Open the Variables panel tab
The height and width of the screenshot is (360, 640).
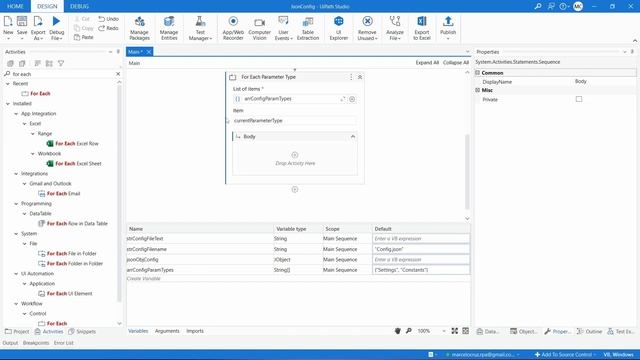pos(138,331)
